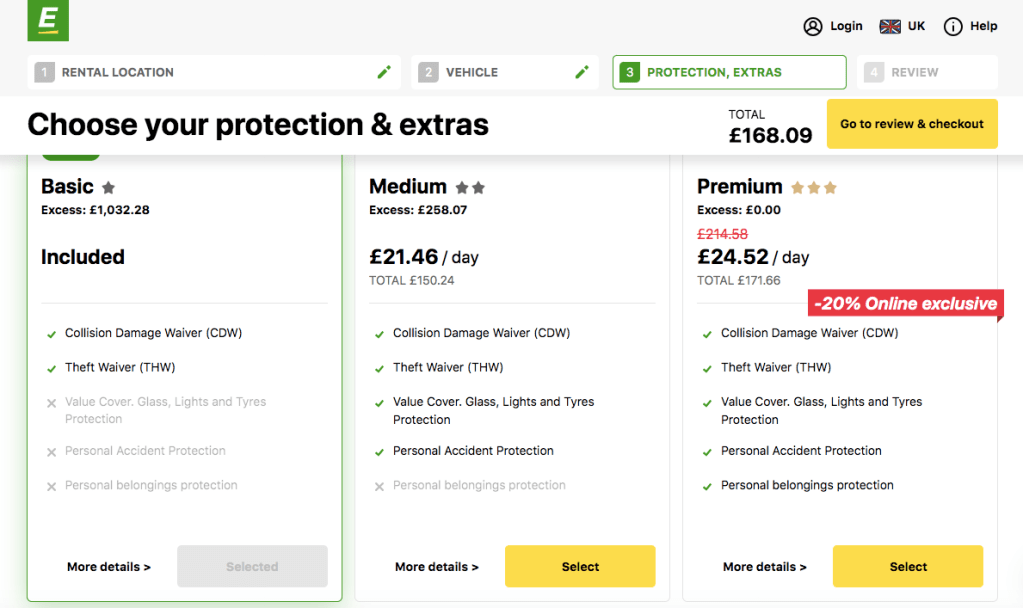Expand More details for Premium plan
1023x608 pixels.
[765, 567]
